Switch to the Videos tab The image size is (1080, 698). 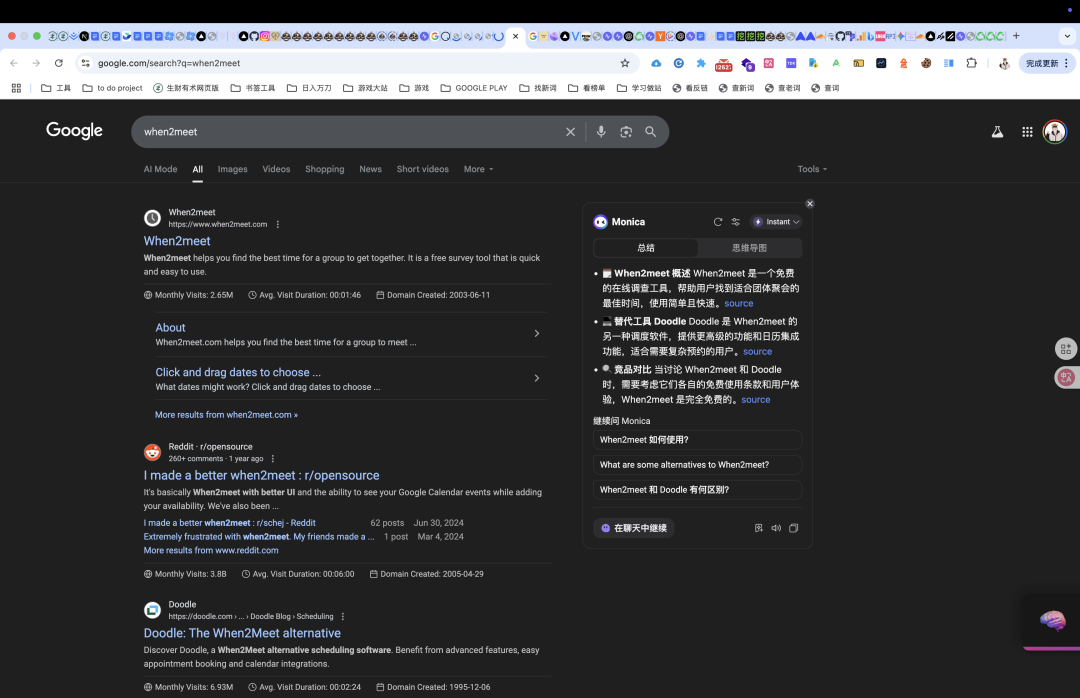pyautogui.click(x=276, y=169)
